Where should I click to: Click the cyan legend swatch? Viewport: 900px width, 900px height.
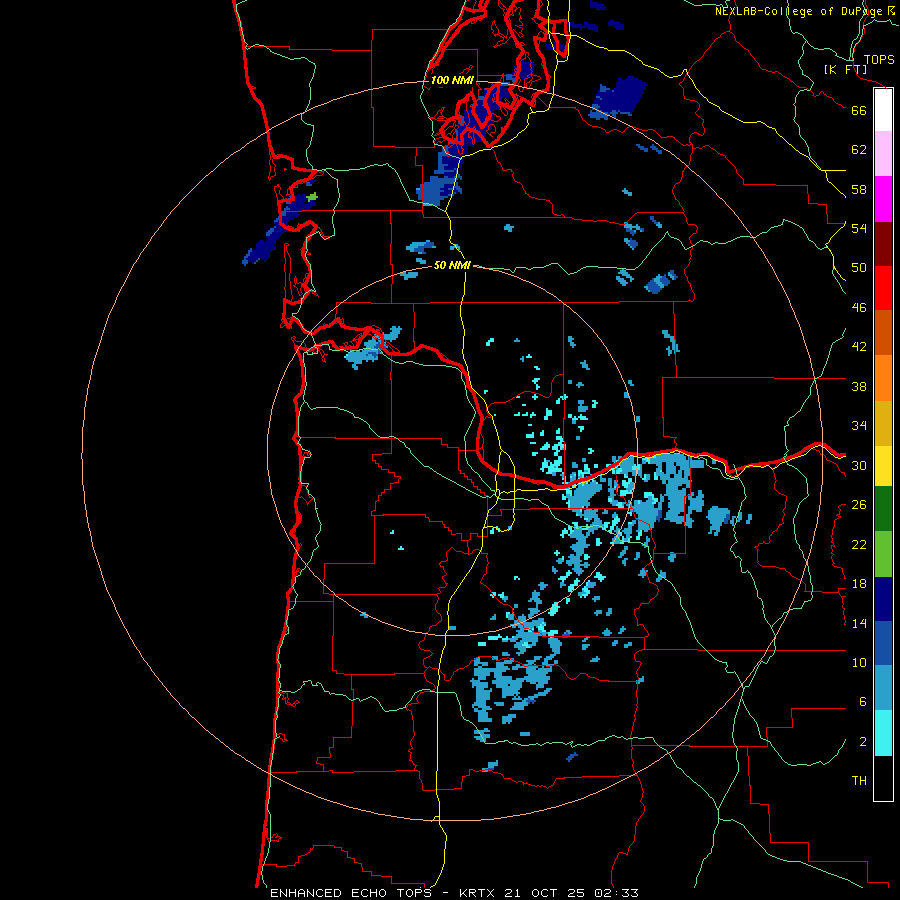tap(883, 733)
